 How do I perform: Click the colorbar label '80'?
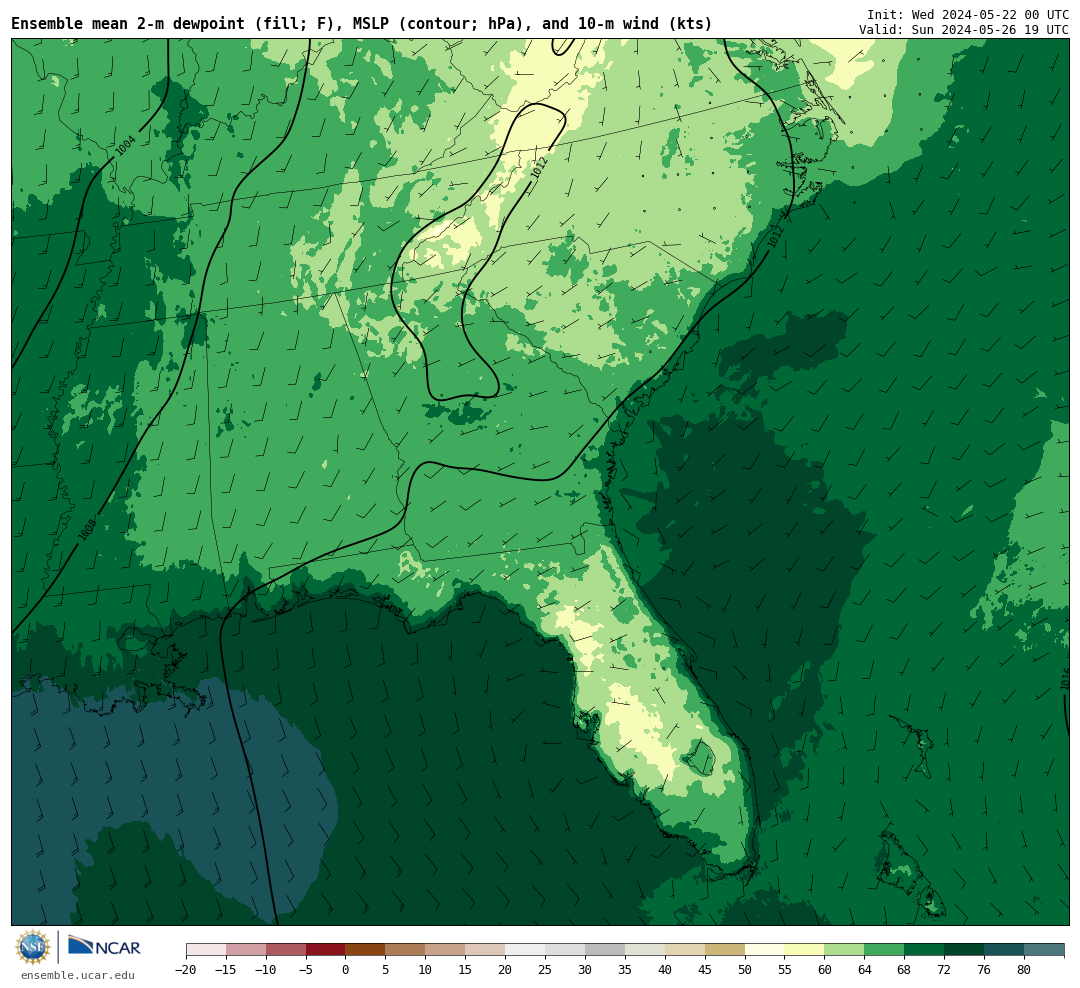coord(1025,970)
